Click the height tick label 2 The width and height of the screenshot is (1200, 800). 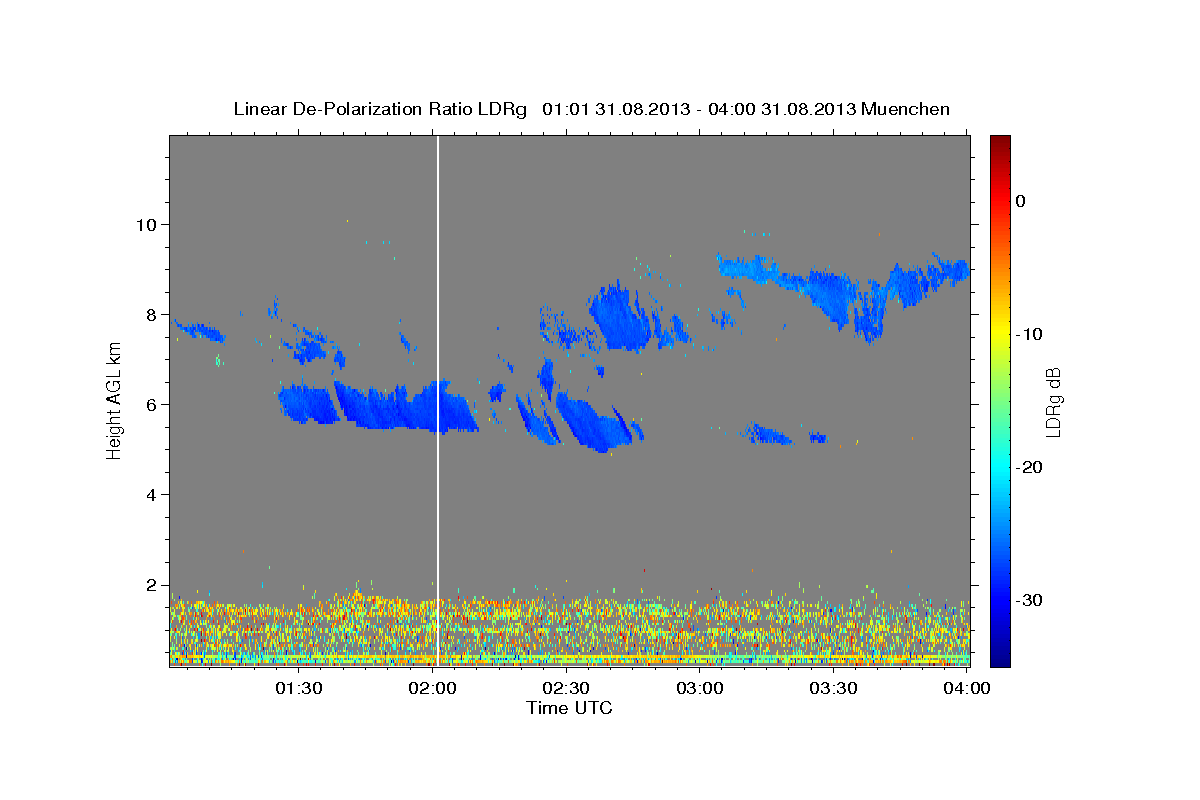[x=151, y=585]
